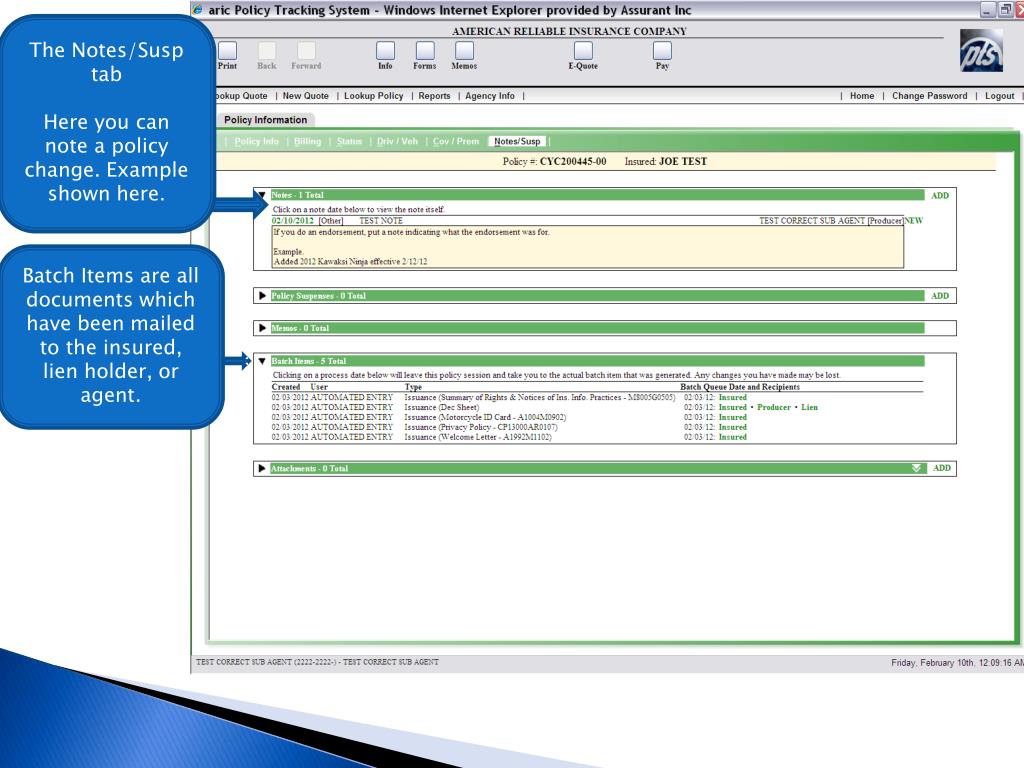The height and width of the screenshot is (768, 1024).
Task: Click the Print toolbar icon
Action: click(x=227, y=51)
